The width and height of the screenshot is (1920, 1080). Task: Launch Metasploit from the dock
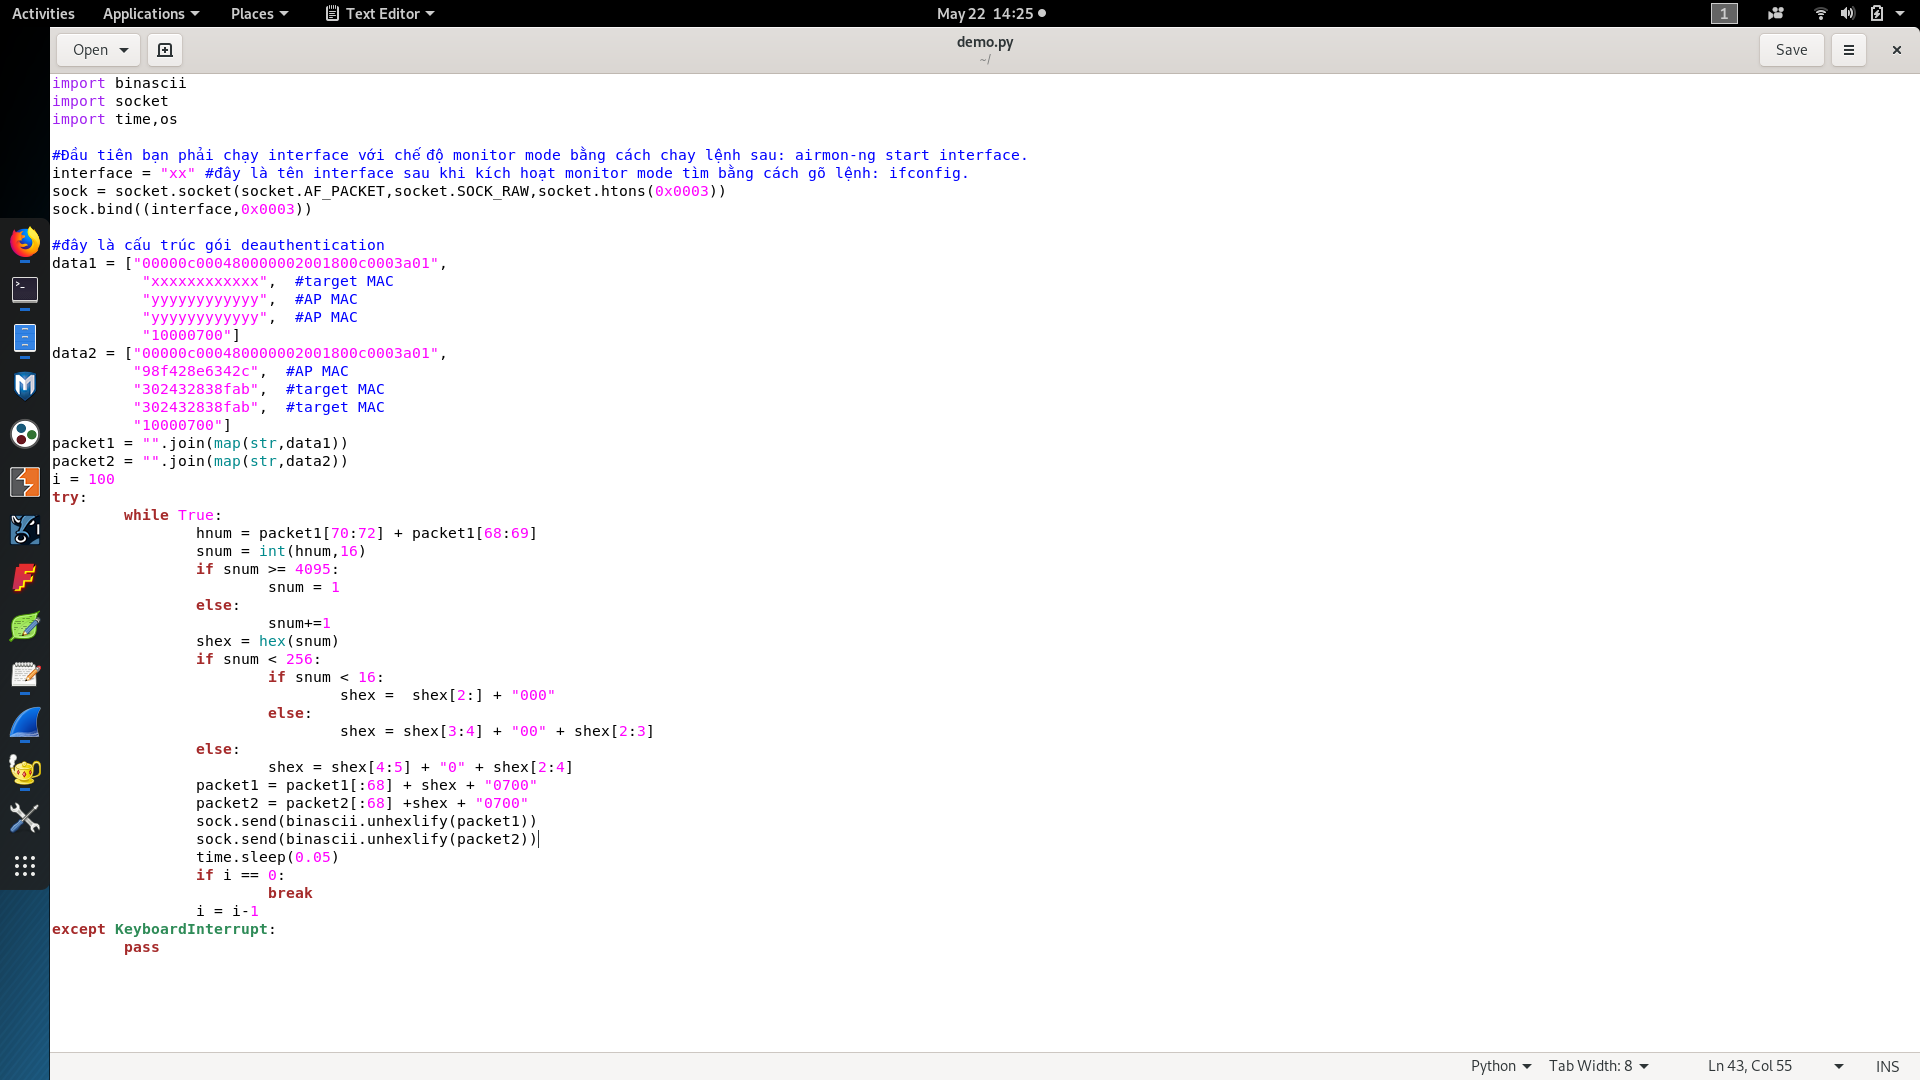click(x=25, y=386)
